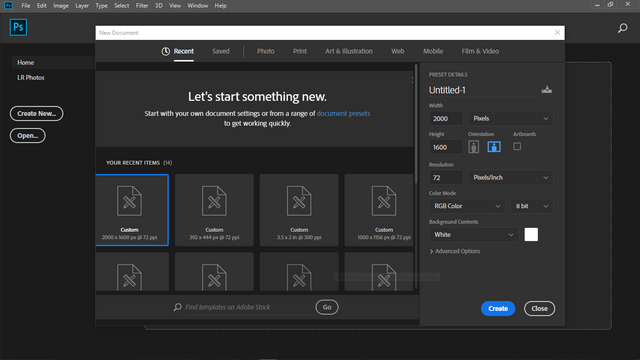Open the Help menu
The image size is (640, 360).
[x=220, y=6]
